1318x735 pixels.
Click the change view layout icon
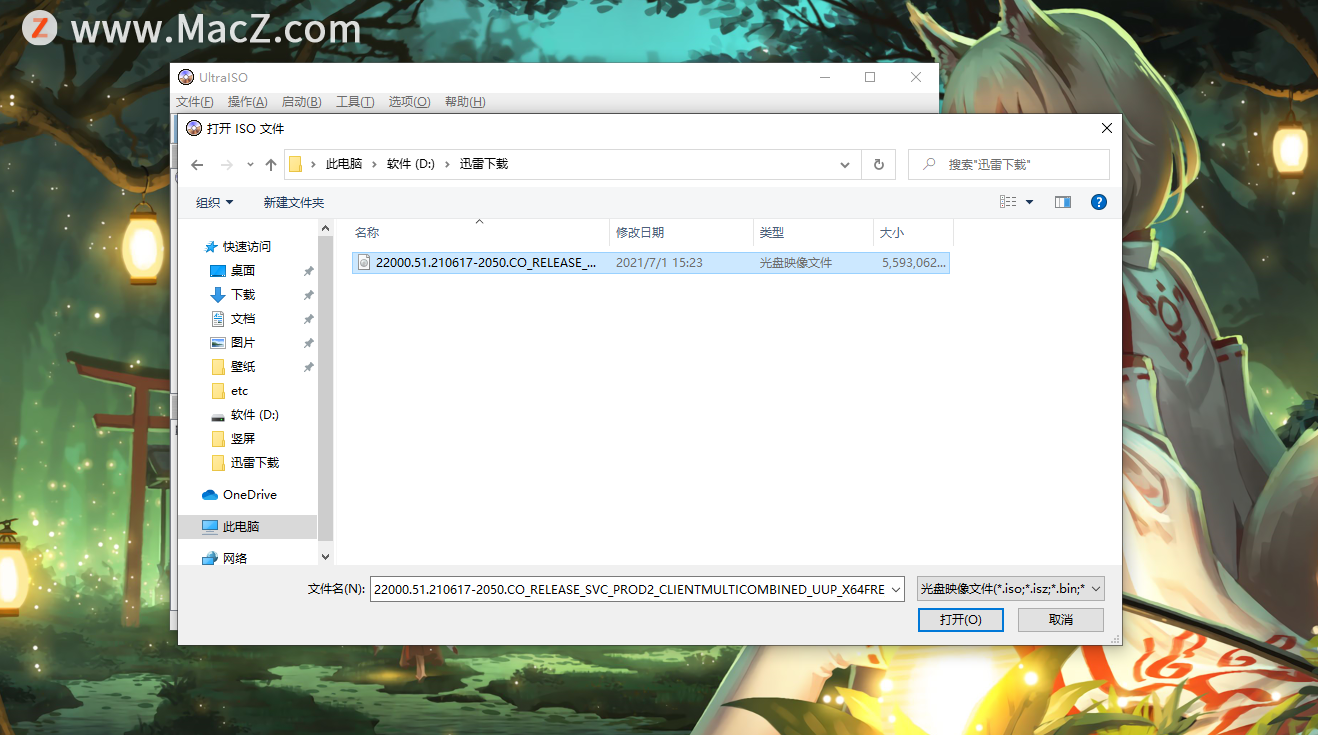click(x=1008, y=202)
